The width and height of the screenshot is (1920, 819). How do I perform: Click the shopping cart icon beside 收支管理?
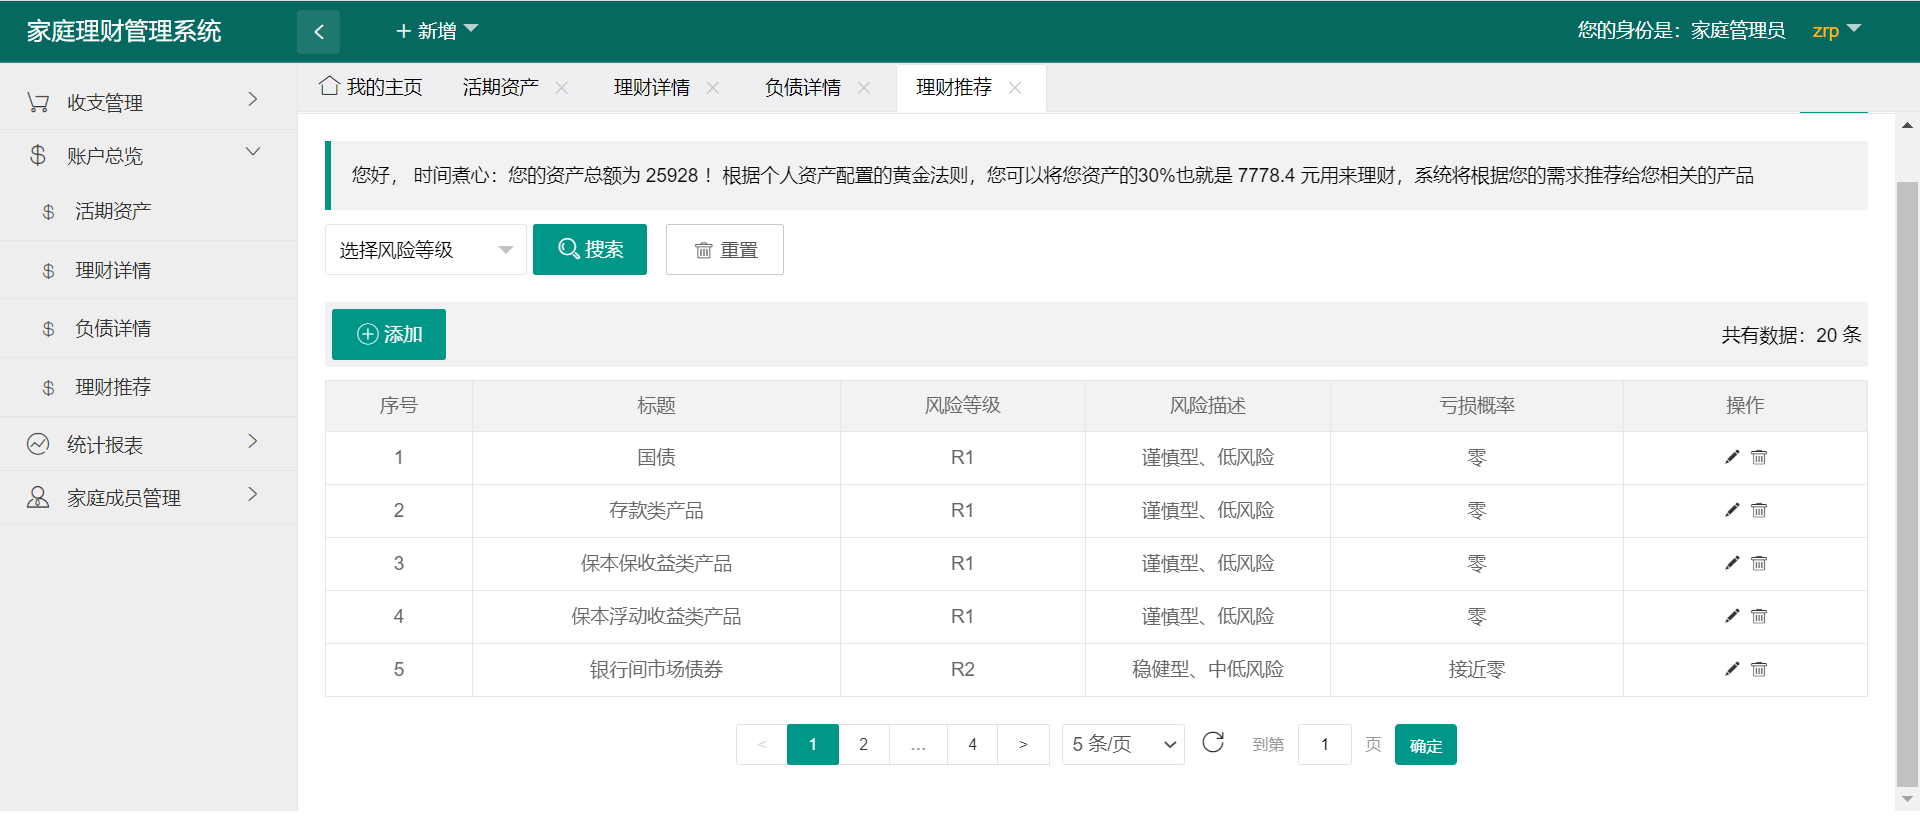[38, 102]
